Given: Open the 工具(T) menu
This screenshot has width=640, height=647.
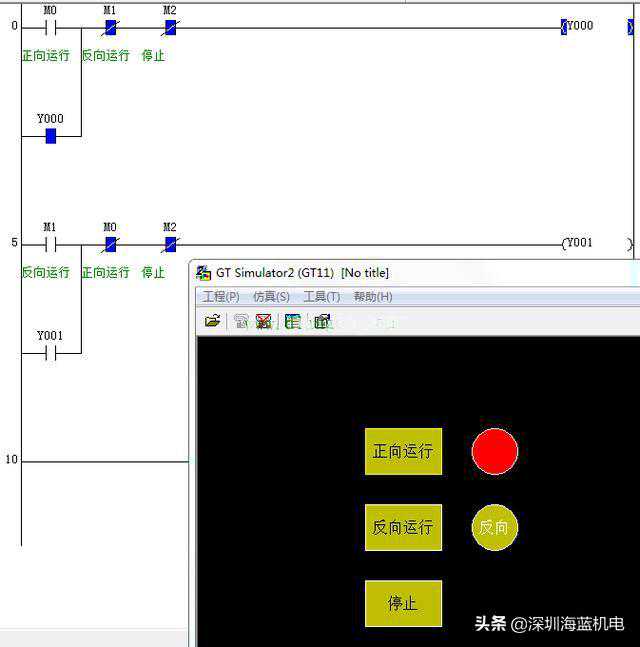Looking at the screenshot, I should (x=321, y=297).
